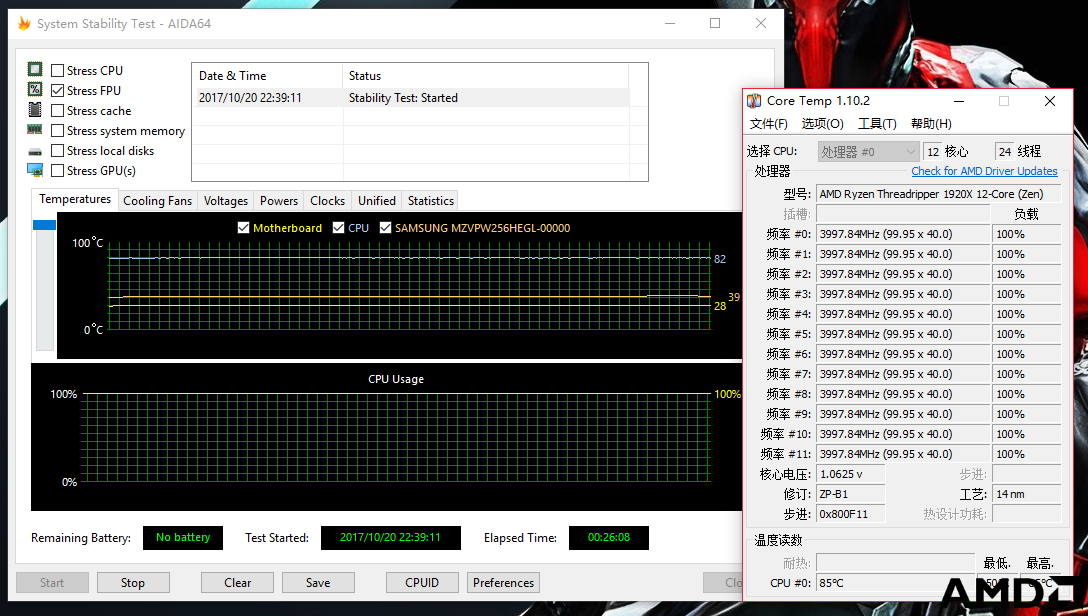Switch to the Statistics tab
Screen dimensions: 1088x616
431,200
